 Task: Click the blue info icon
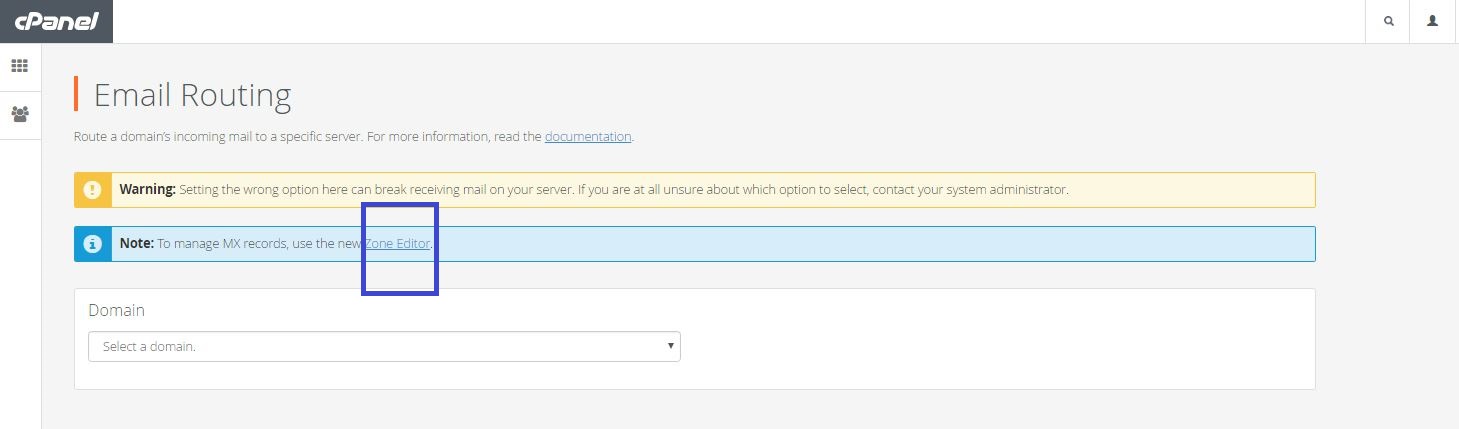(92, 244)
